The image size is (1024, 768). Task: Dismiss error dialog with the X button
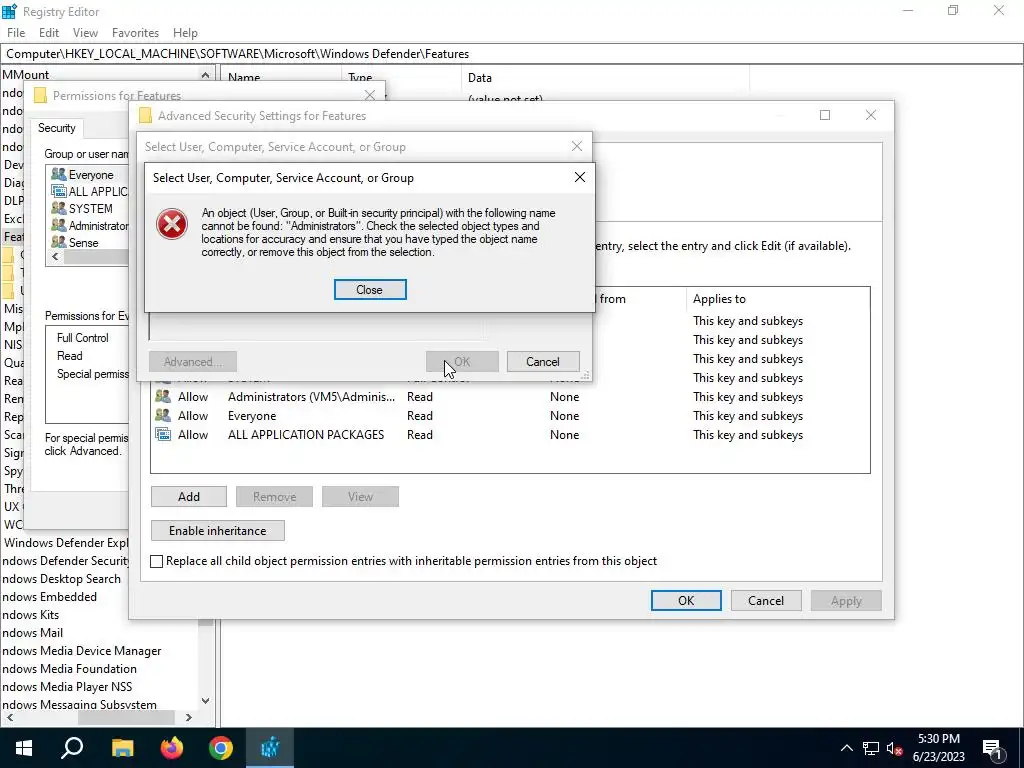coord(579,178)
